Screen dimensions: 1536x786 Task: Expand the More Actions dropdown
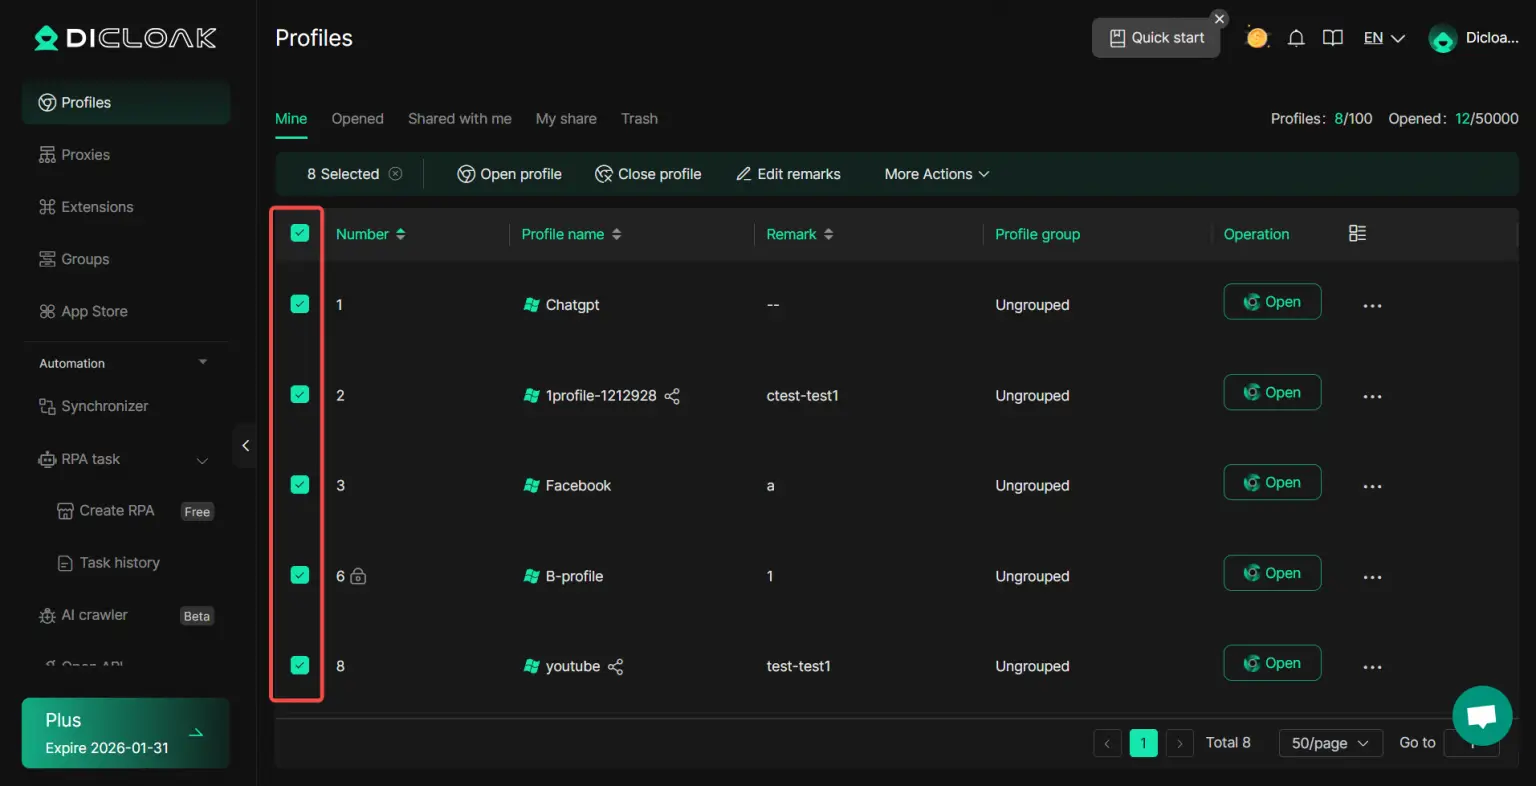click(936, 174)
